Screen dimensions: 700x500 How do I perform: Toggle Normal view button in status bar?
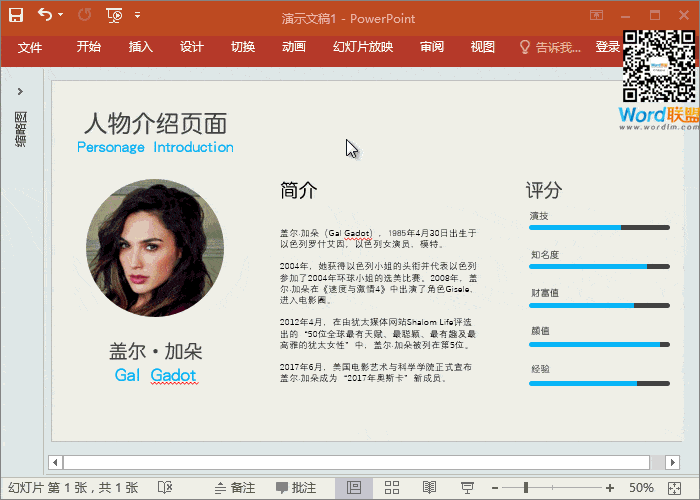tap(353, 488)
